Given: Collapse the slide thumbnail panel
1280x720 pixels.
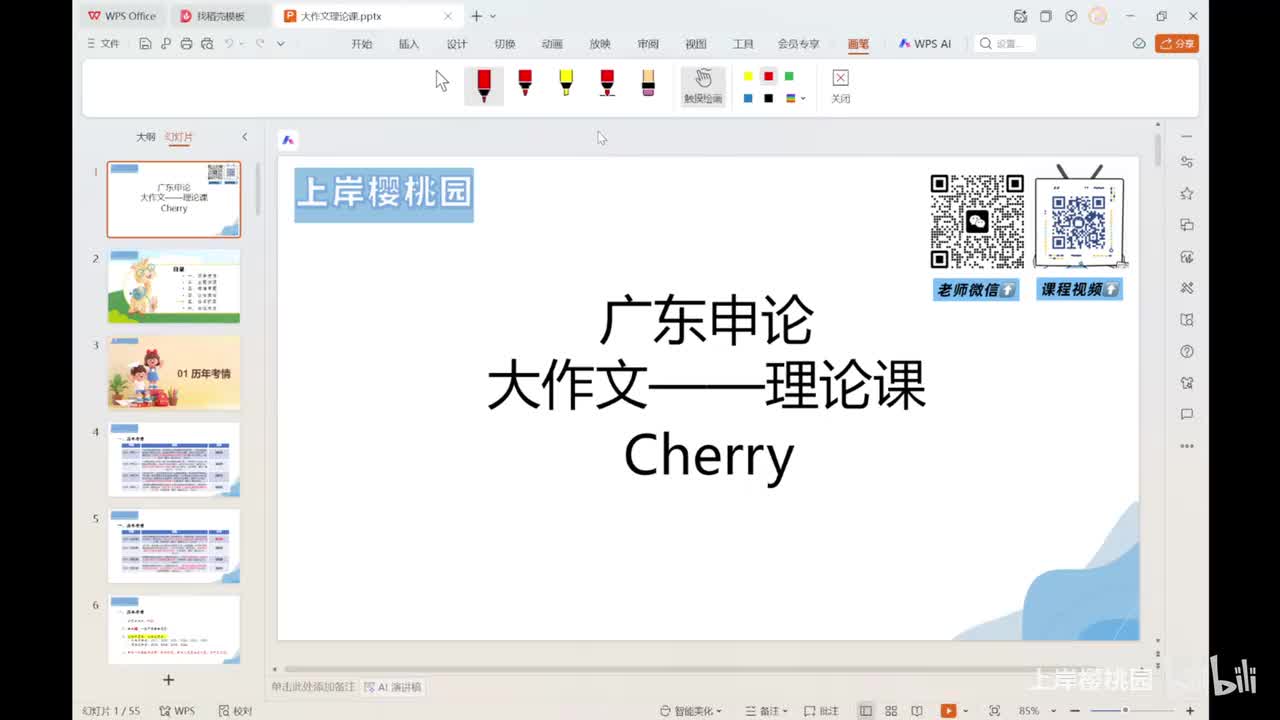Looking at the screenshot, I should 244,137.
